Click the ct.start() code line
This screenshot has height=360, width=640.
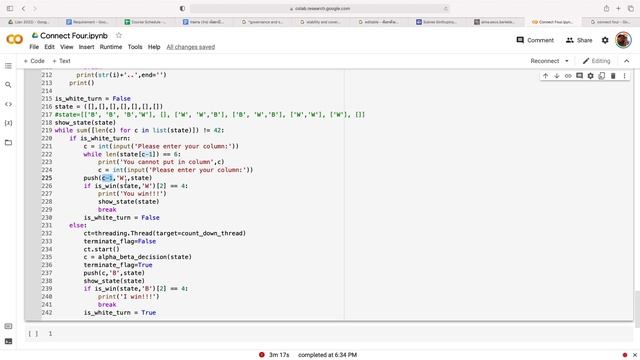pos(102,249)
